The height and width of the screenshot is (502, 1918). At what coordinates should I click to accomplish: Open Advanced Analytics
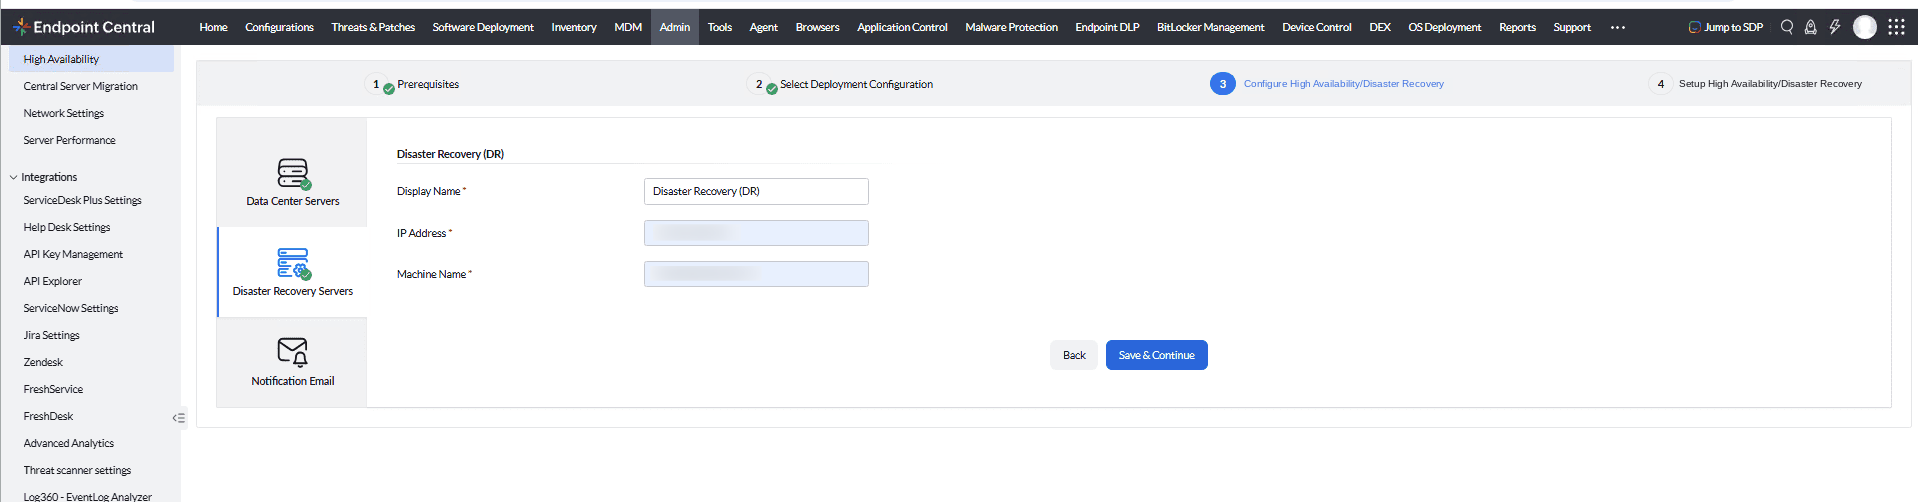point(69,443)
